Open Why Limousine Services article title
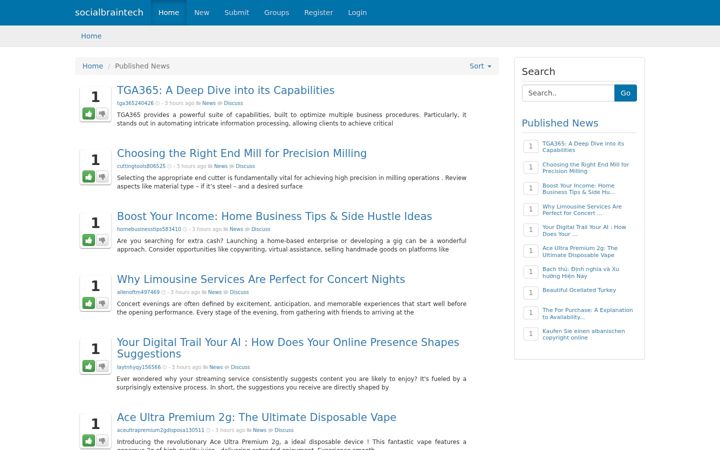This screenshot has height=450, width=720. coord(261,279)
